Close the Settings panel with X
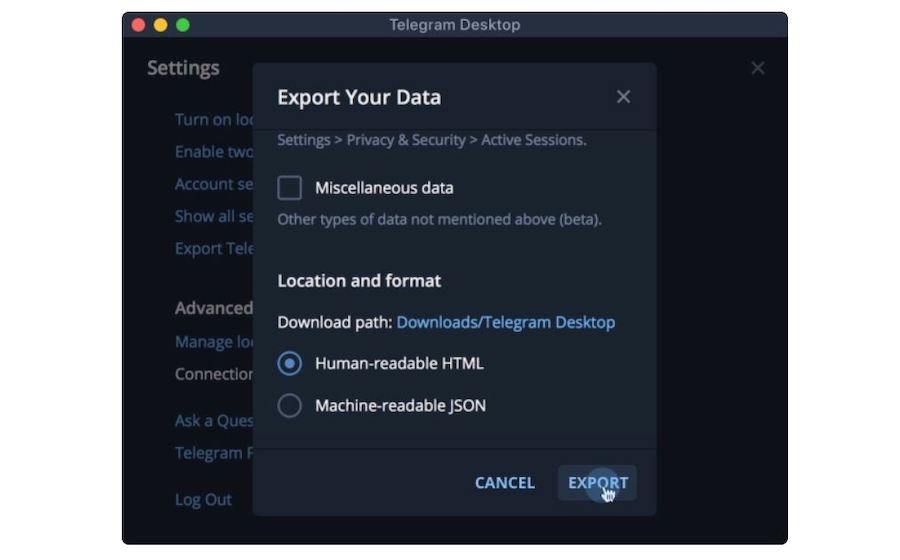The height and width of the screenshot is (560, 900). (757, 68)
